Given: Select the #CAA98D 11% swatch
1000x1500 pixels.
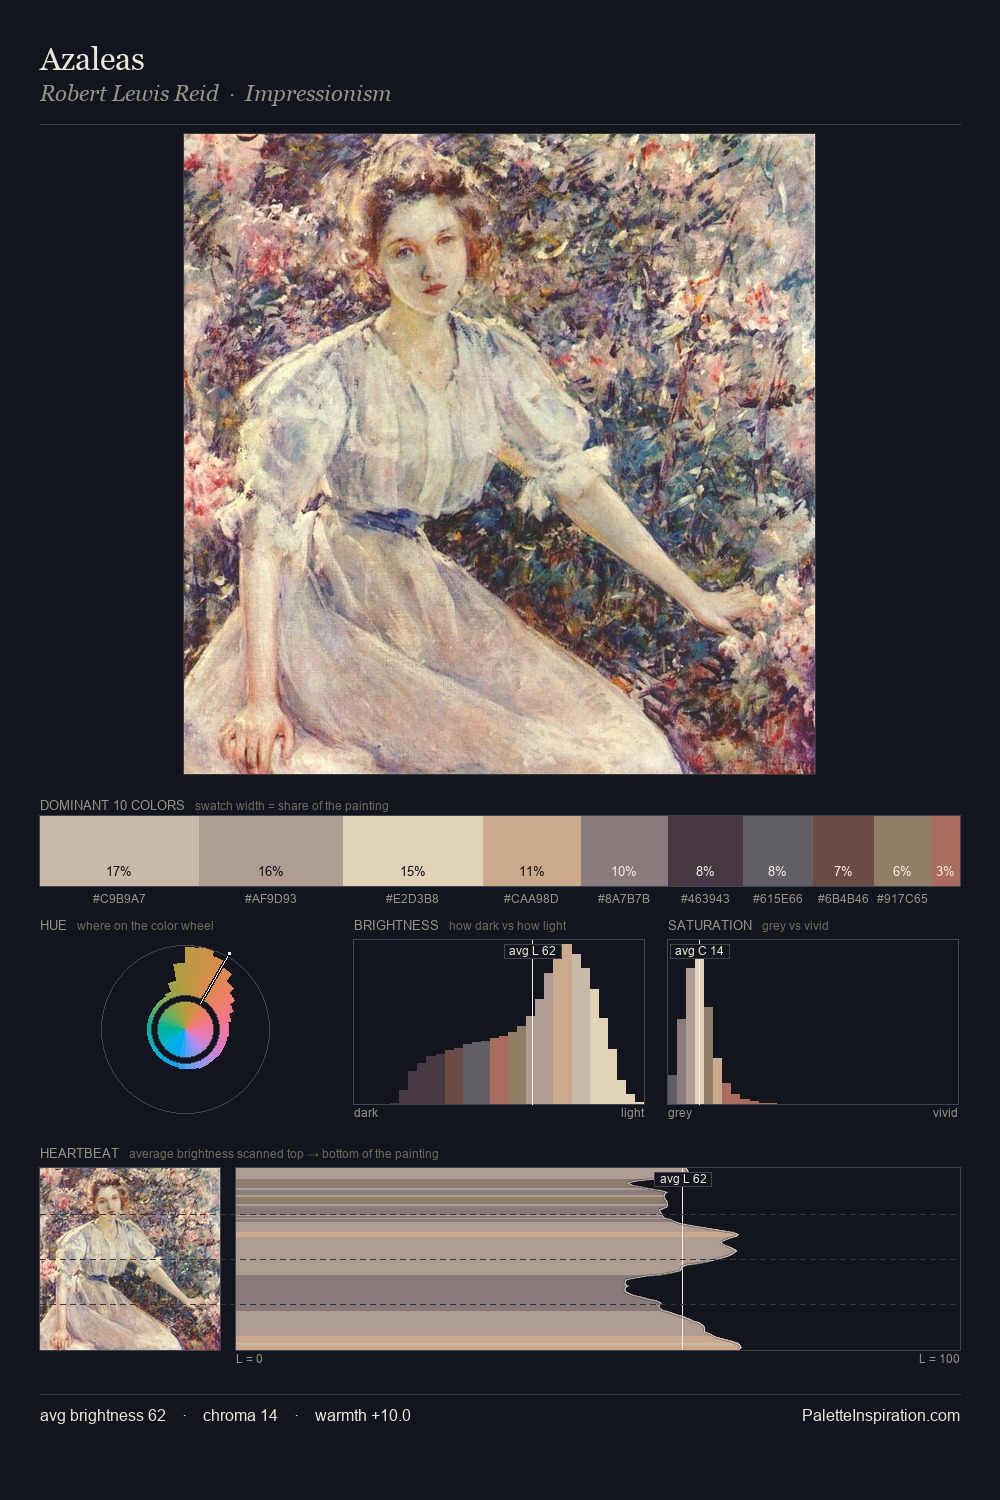Looking at the screenshot, I should click(x=532, y=851).
